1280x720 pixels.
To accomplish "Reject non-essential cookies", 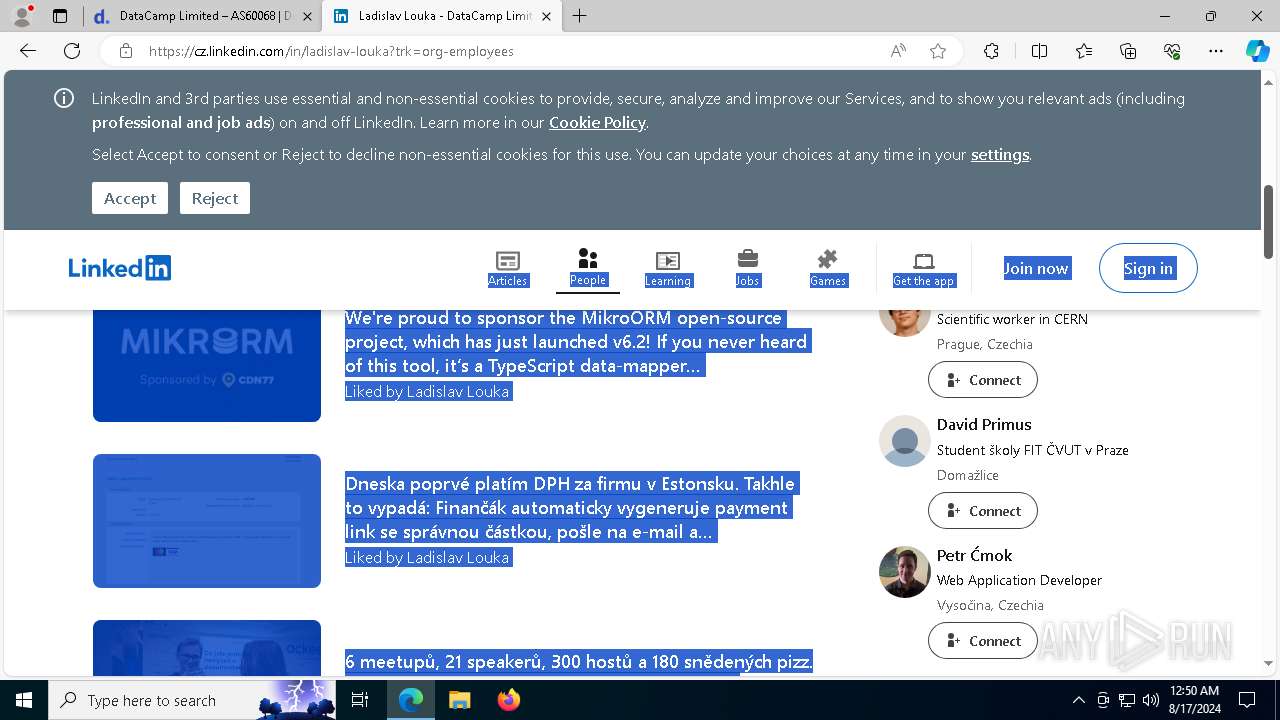I will [215, 198].
